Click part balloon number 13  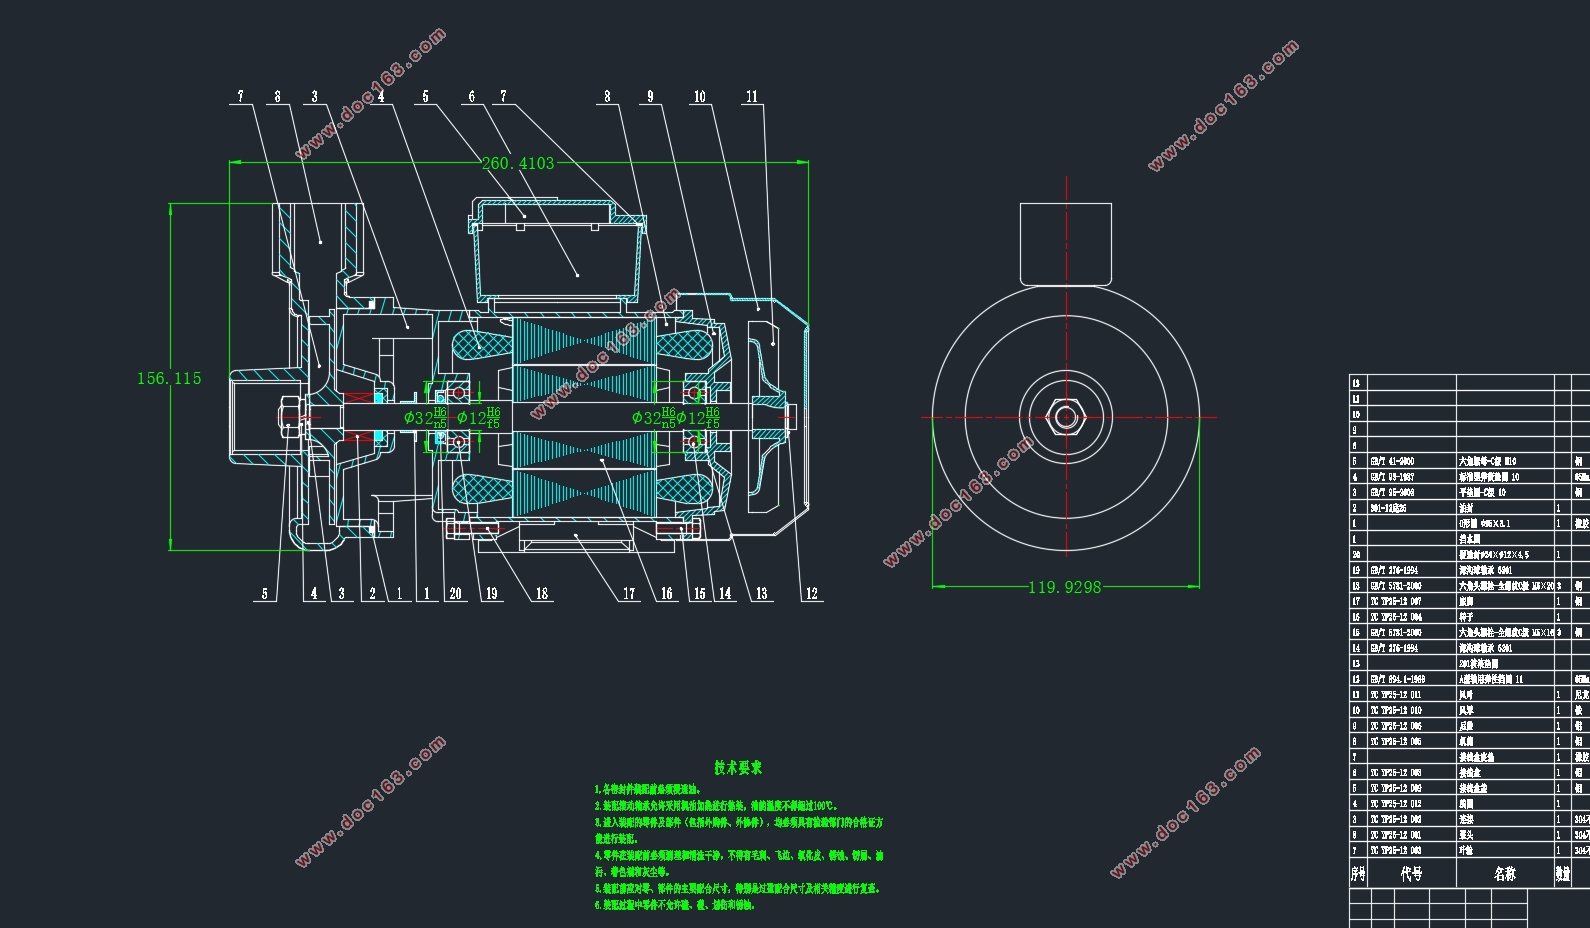761,593
